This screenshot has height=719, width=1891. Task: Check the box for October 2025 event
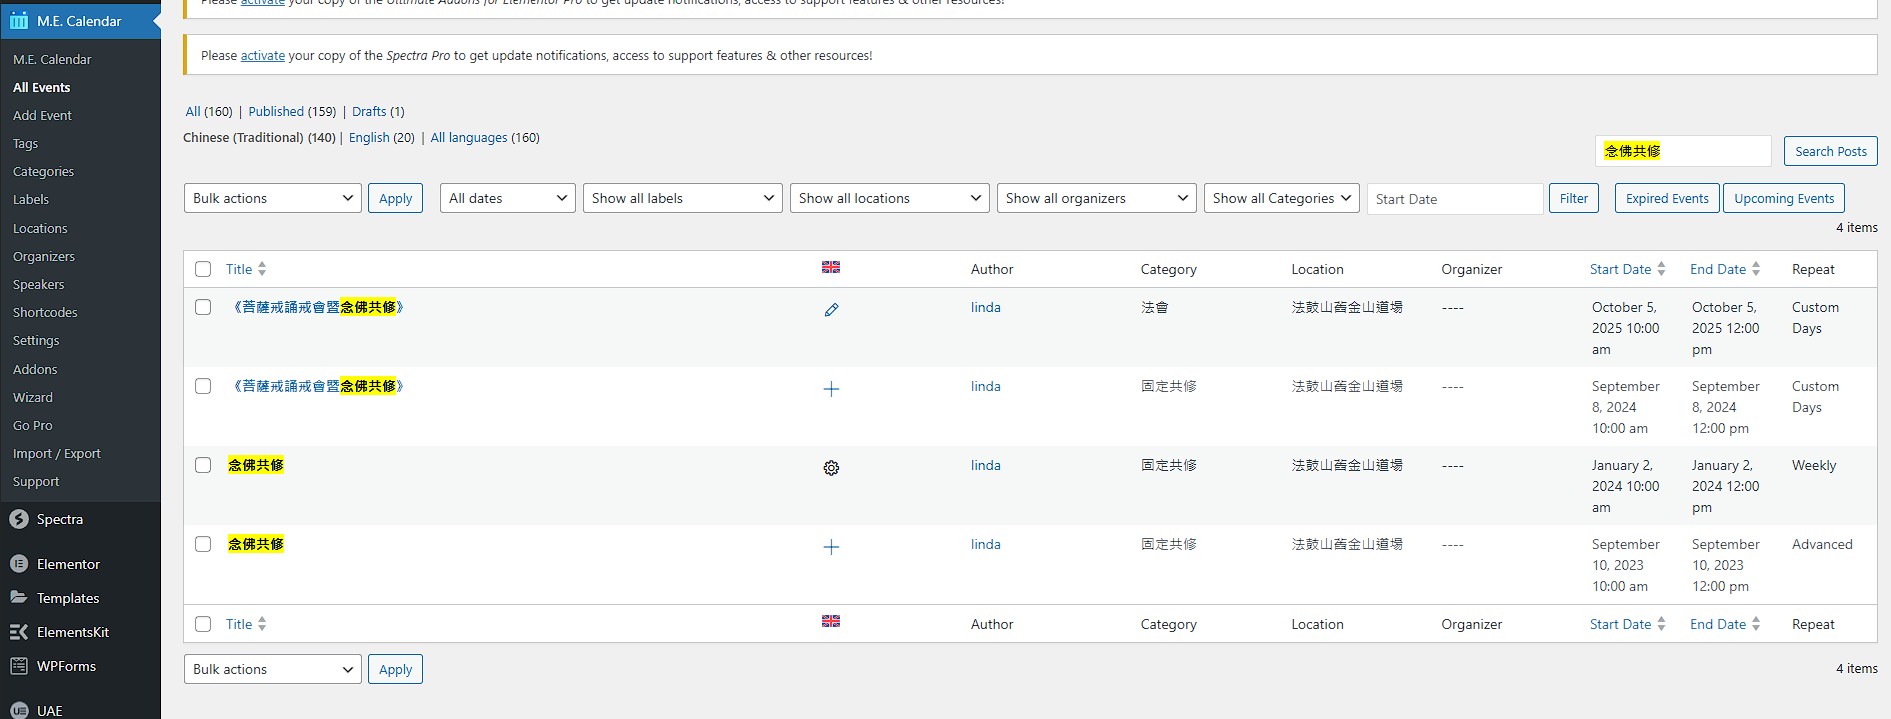point(203,307)
